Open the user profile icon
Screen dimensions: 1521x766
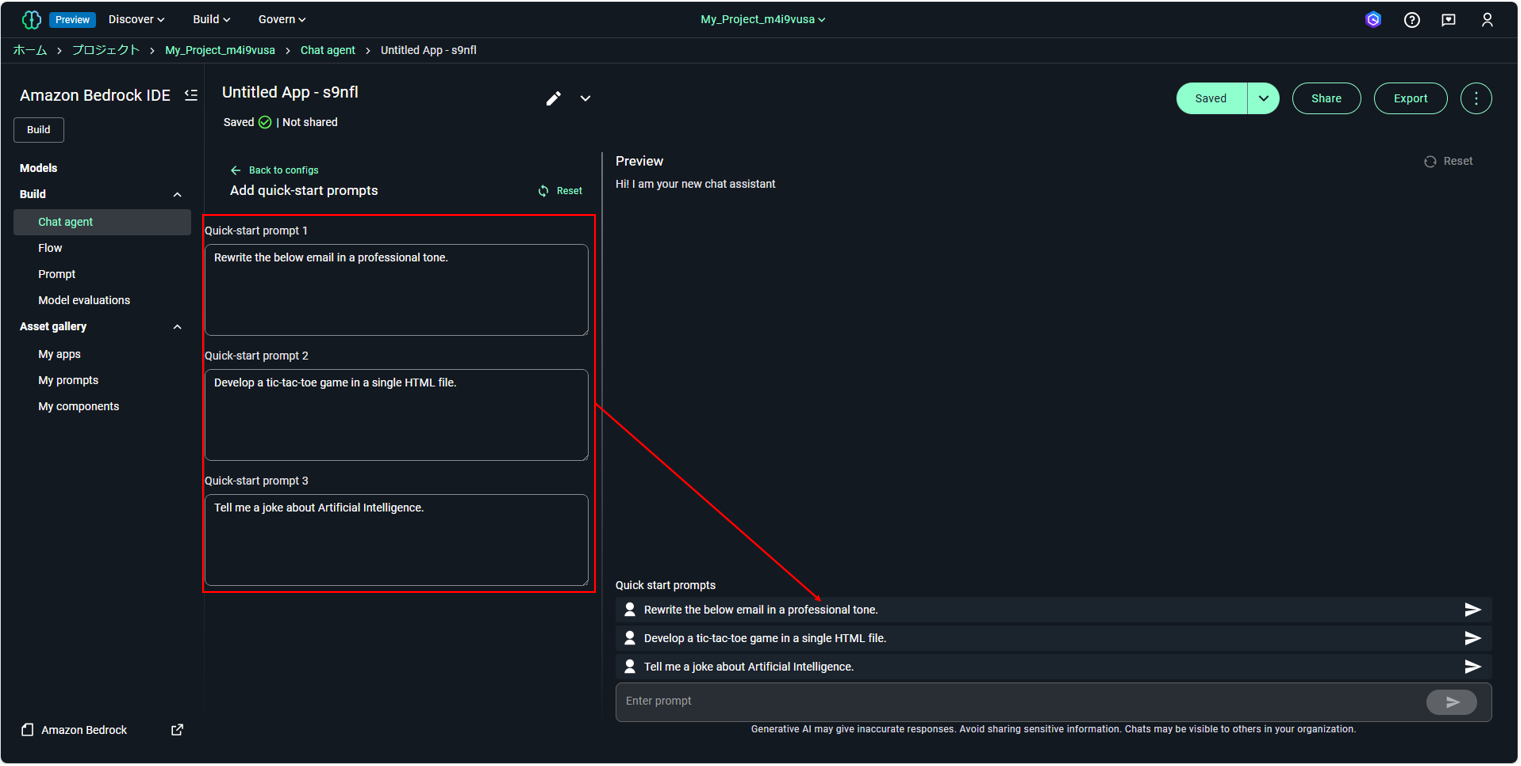pyautogui.click(x=1487, y=19)
